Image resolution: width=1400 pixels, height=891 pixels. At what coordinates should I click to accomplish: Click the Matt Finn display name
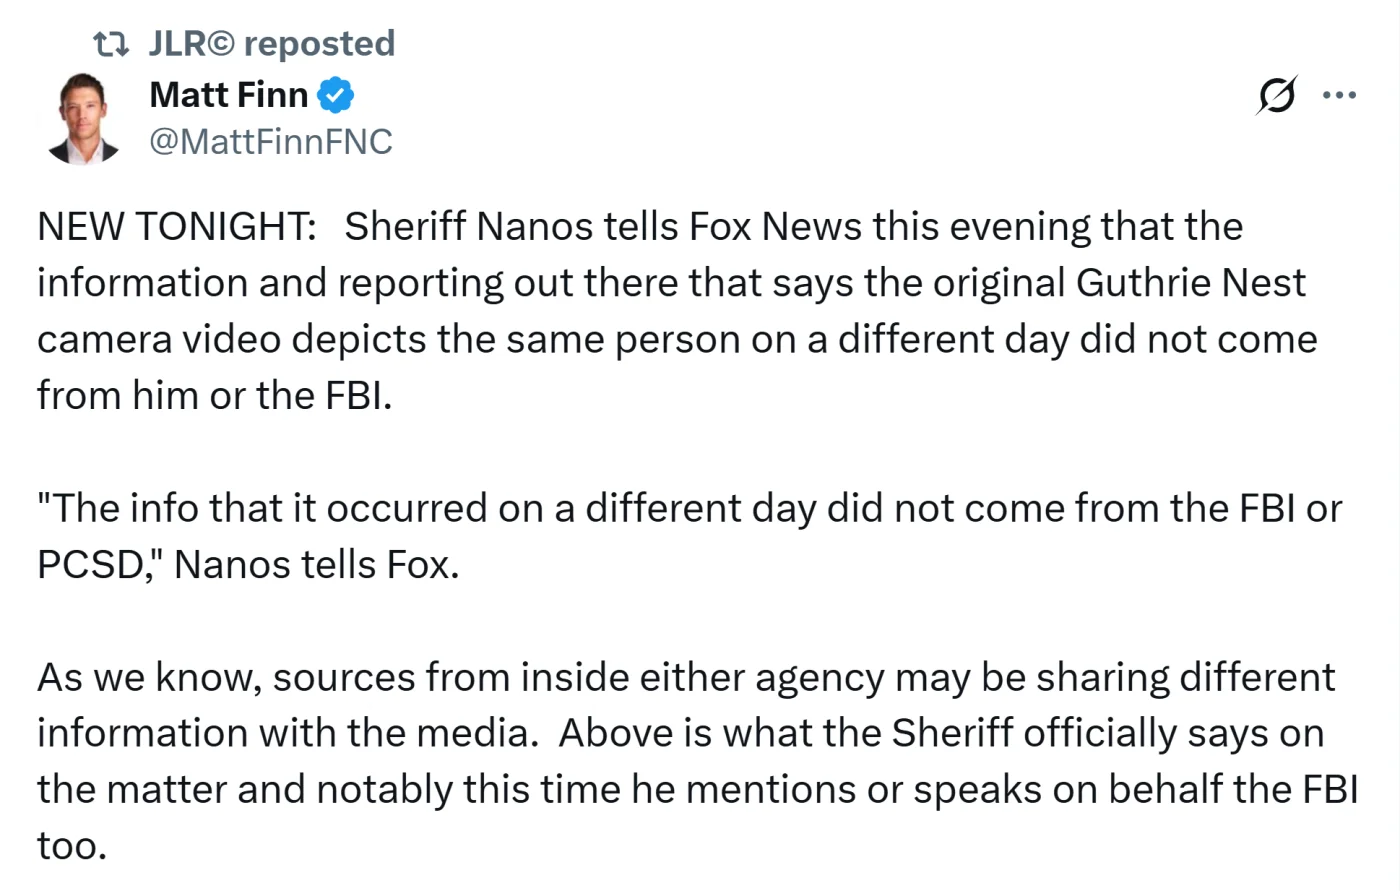(x=228, y=95)
